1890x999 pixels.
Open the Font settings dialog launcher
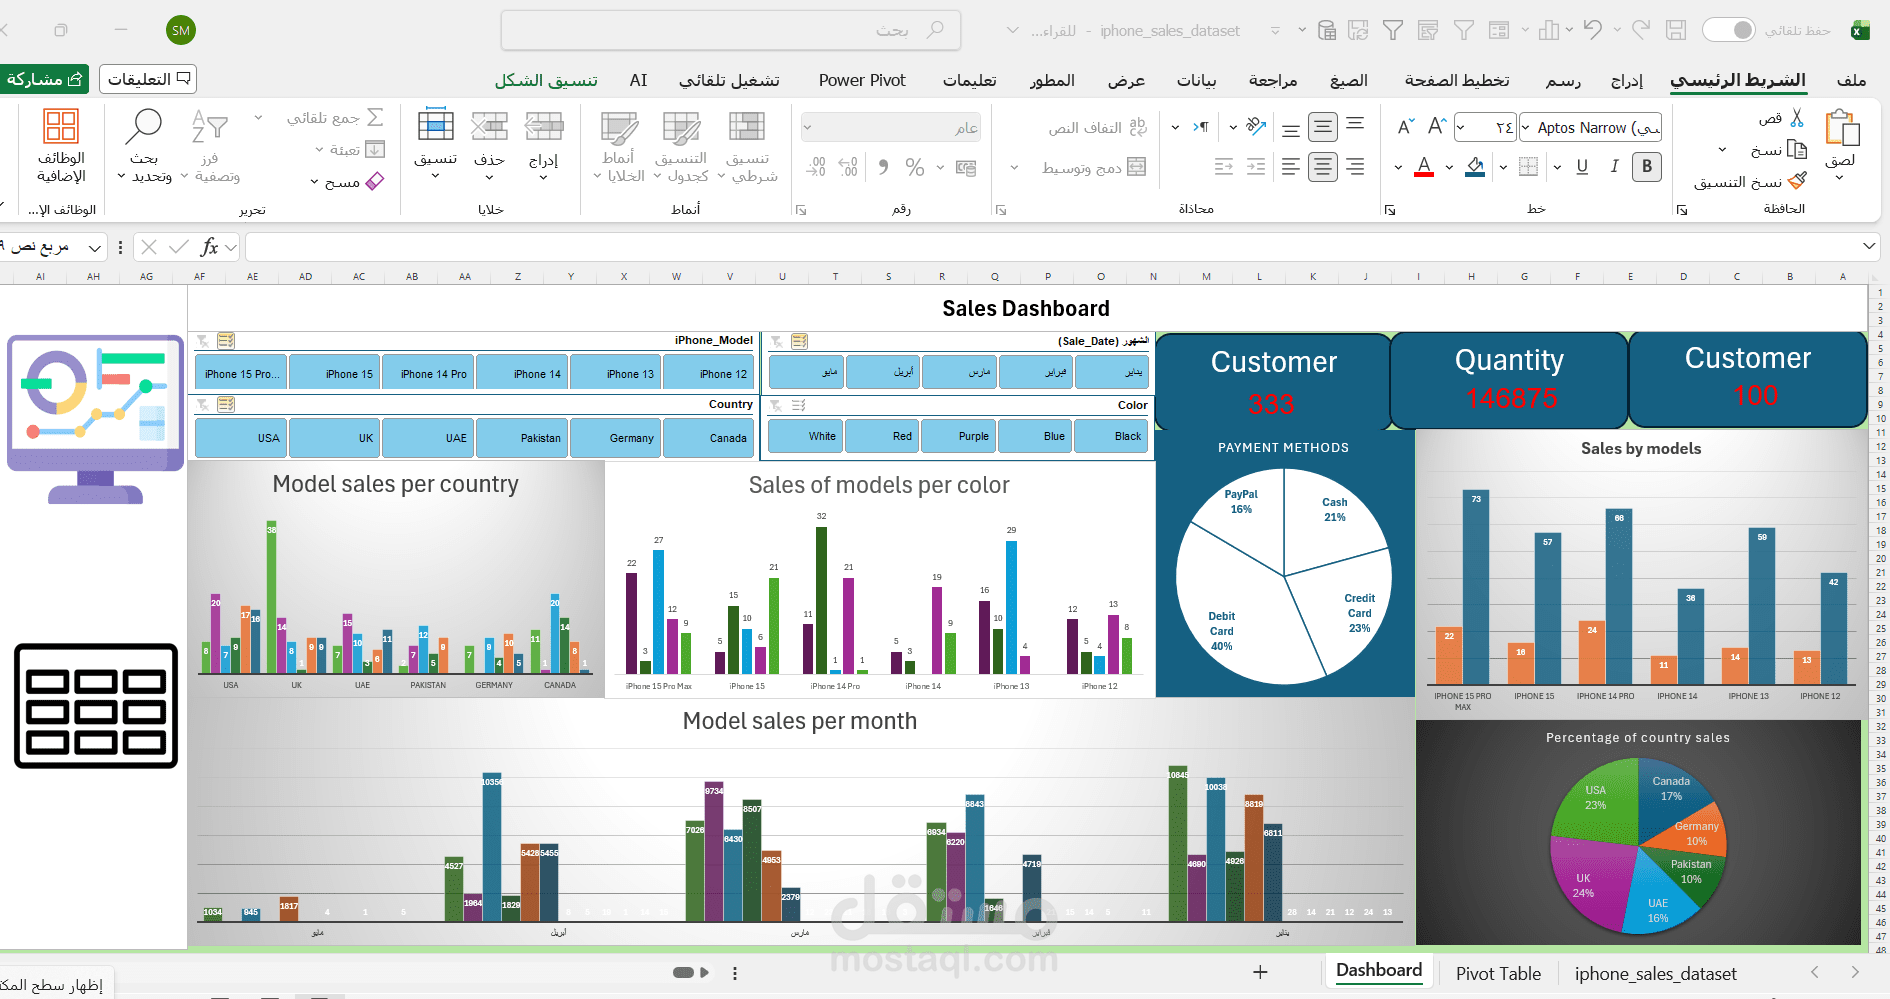[1389, 210]
